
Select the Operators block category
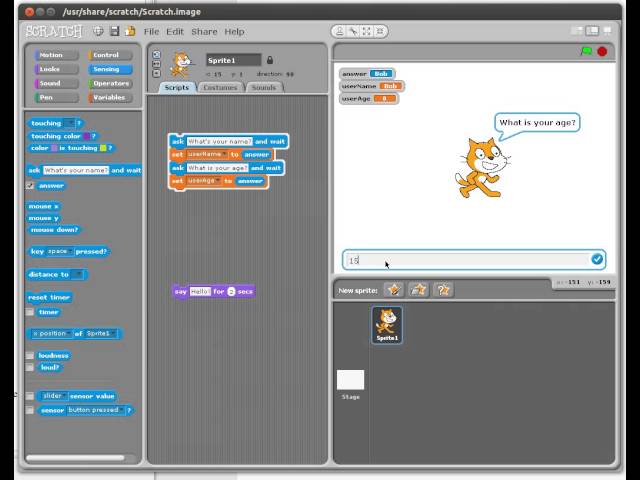110,83
